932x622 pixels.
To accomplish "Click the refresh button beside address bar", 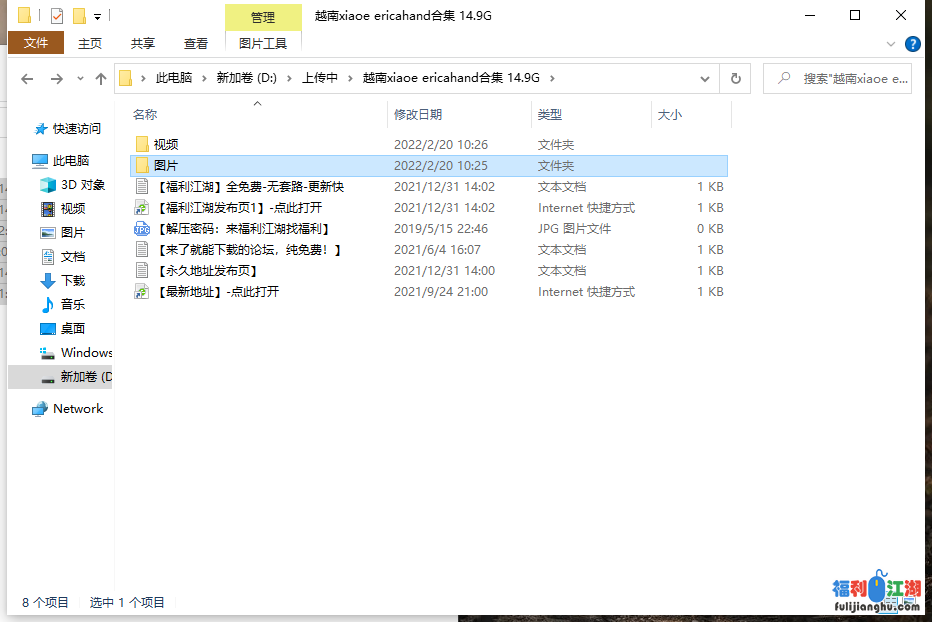I will click(736, 79).
